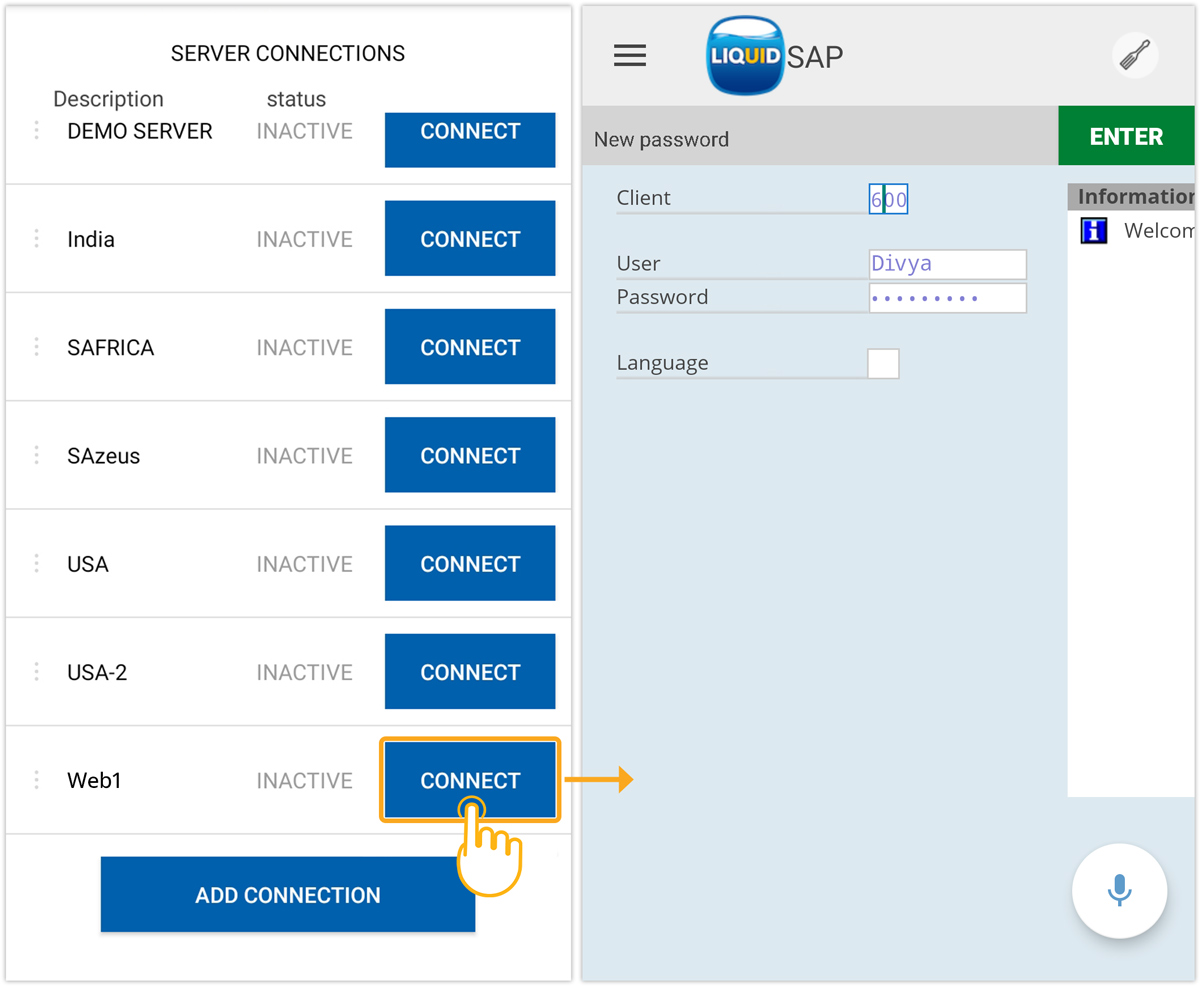Open options dots for SAzeus connection
The width and height of the screenshot is (1200, 986).
click(37, 456)
